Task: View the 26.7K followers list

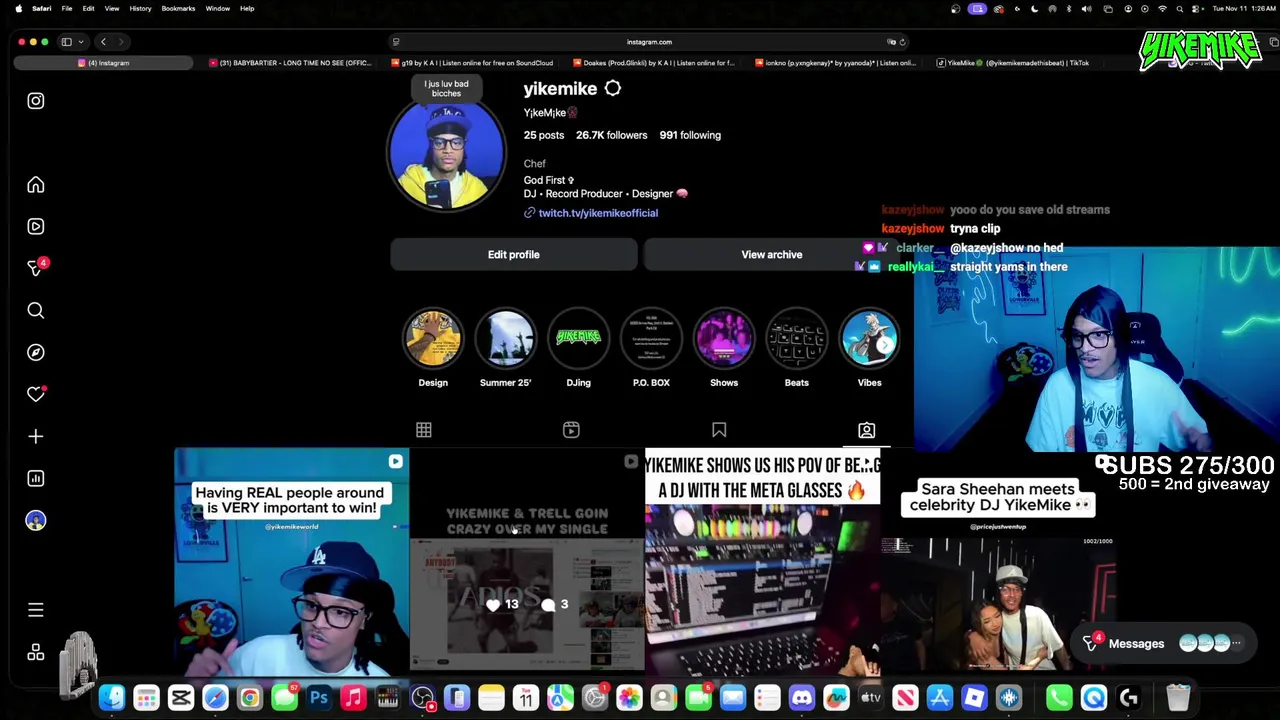Action: point(611,135)
